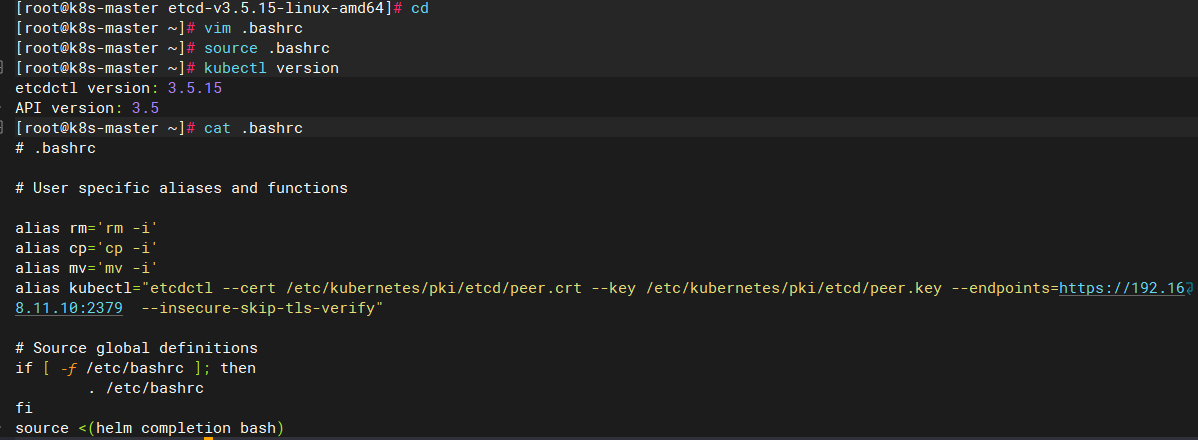
Task: Click the 'if [ -f /etc/bashrc ]; then' line
Action: pos(136,367)
